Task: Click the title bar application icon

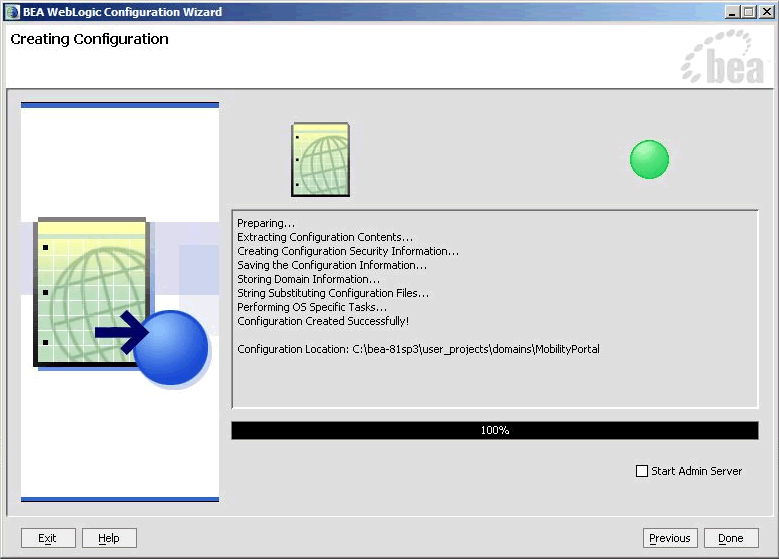Action: pyautogui.click(x=12, y=12)
